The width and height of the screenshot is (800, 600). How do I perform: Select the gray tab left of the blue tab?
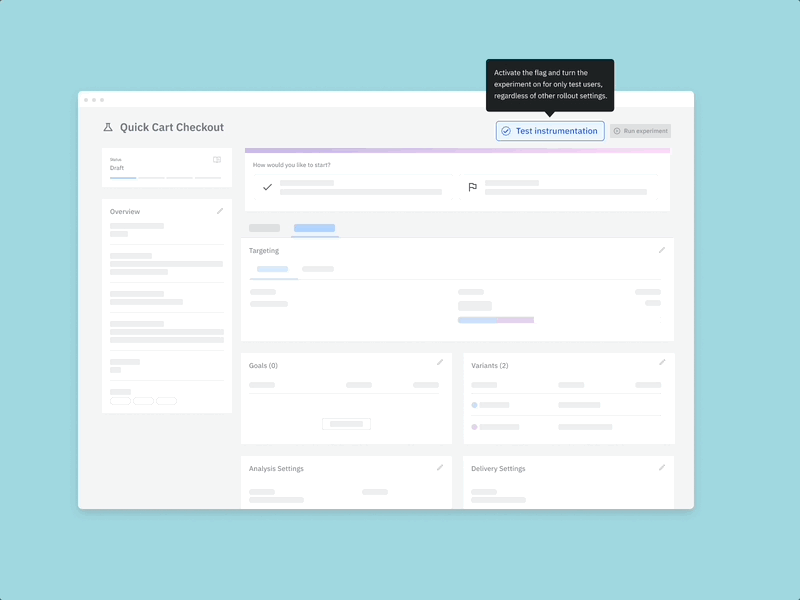pyautogui.click(x=264, y=227)
